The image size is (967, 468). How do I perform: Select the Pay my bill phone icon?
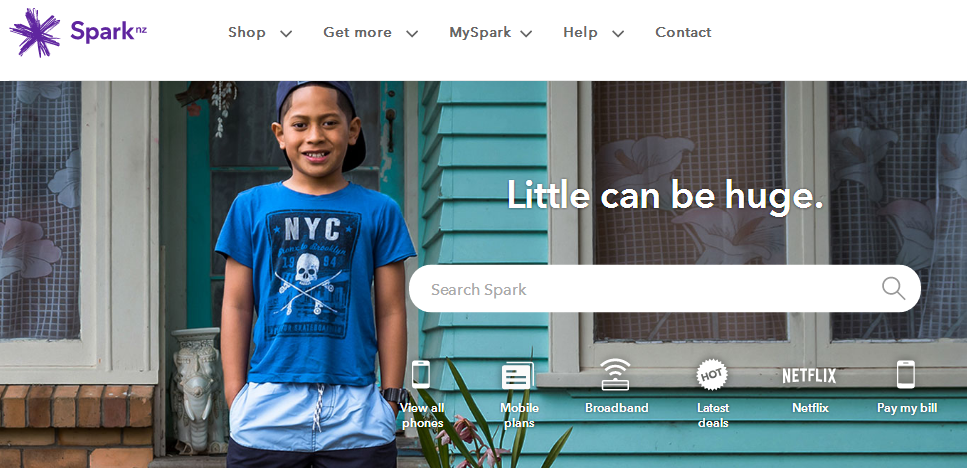(x=906, y=374)
